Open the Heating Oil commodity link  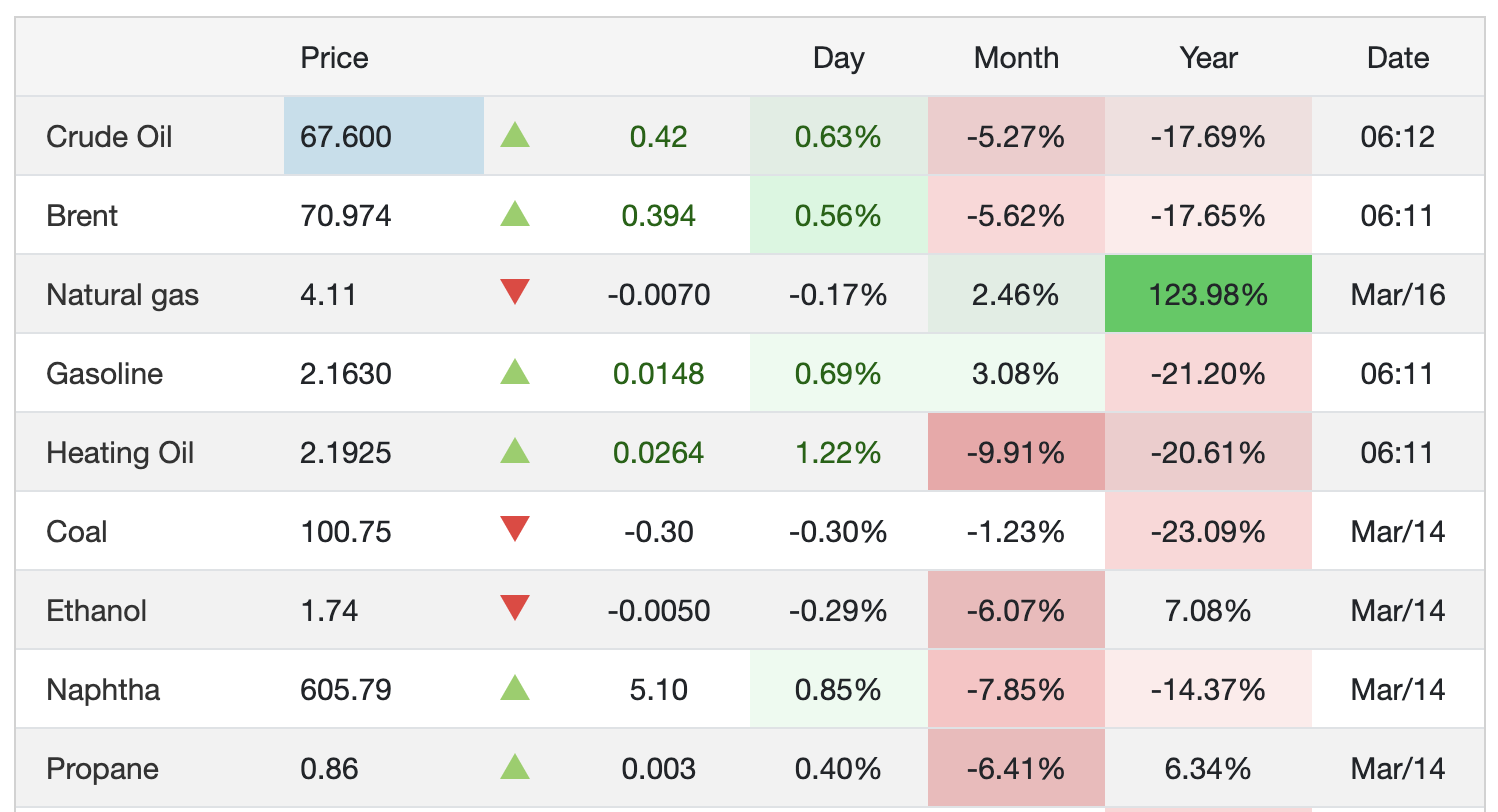120,453
